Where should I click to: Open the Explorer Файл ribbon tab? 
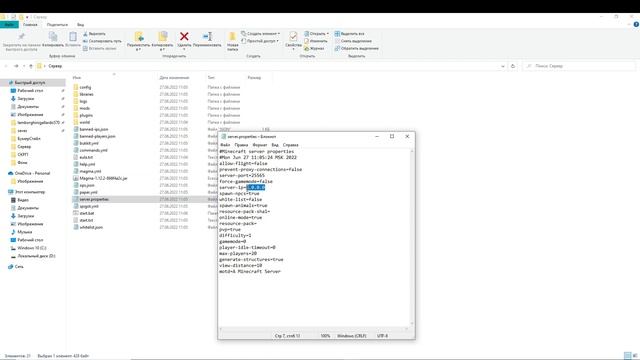point(9,25)
